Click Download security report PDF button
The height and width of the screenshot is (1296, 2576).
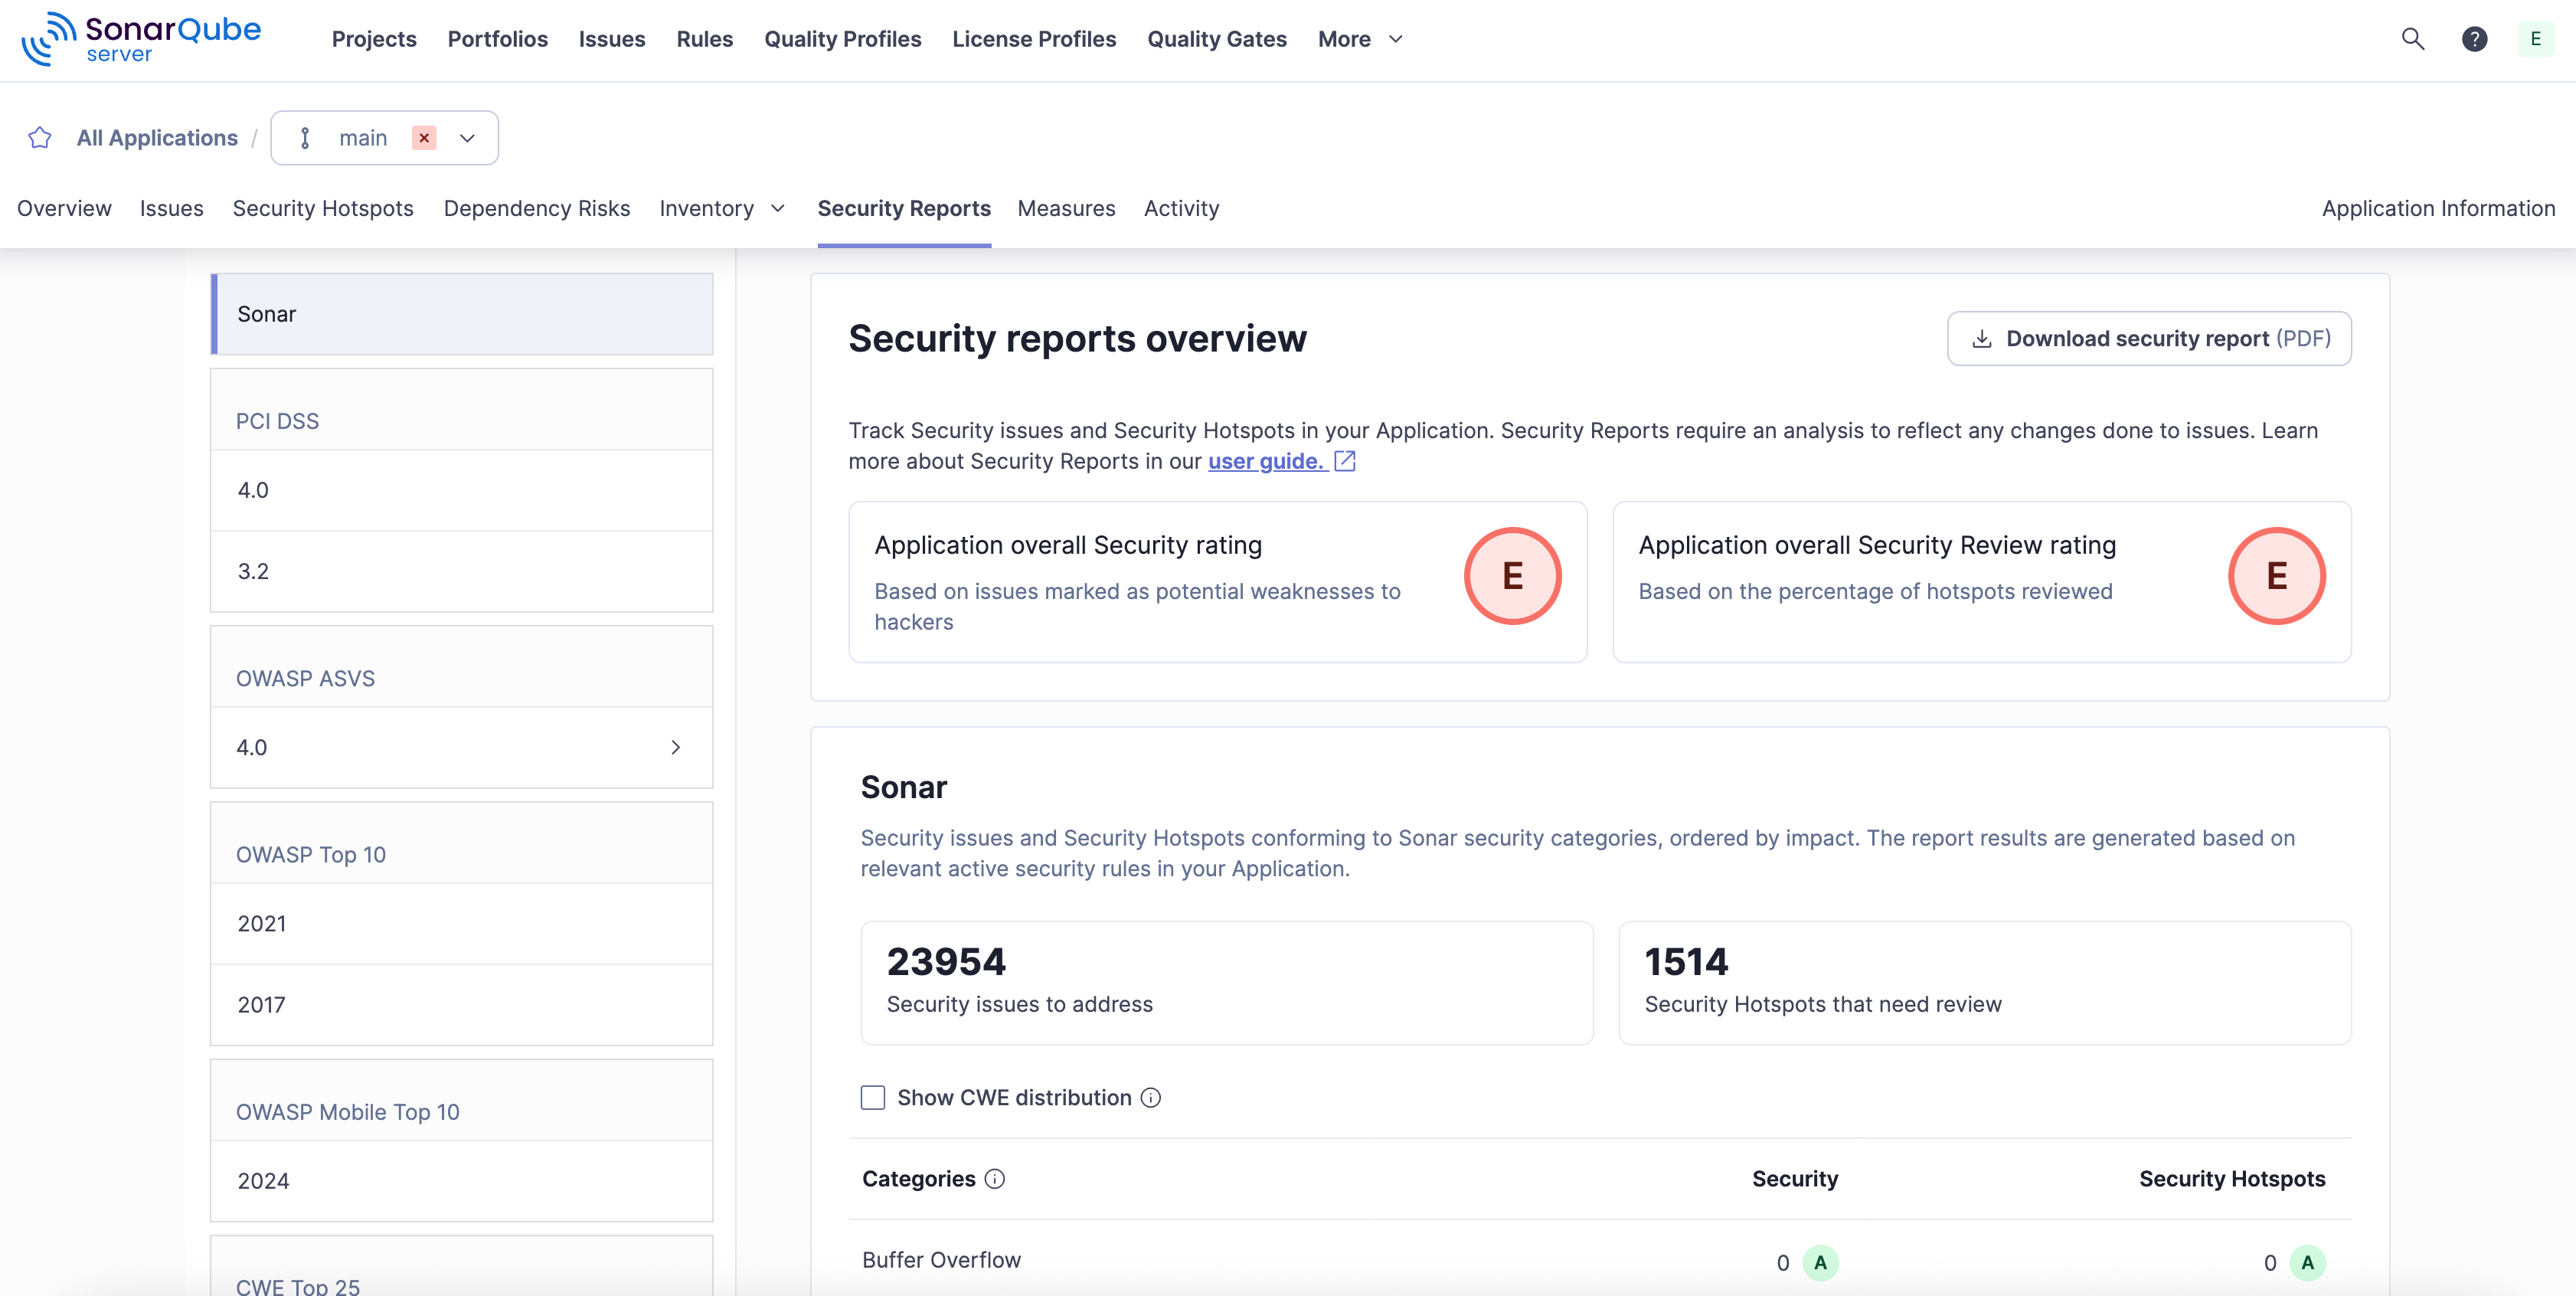point(2149,338)
